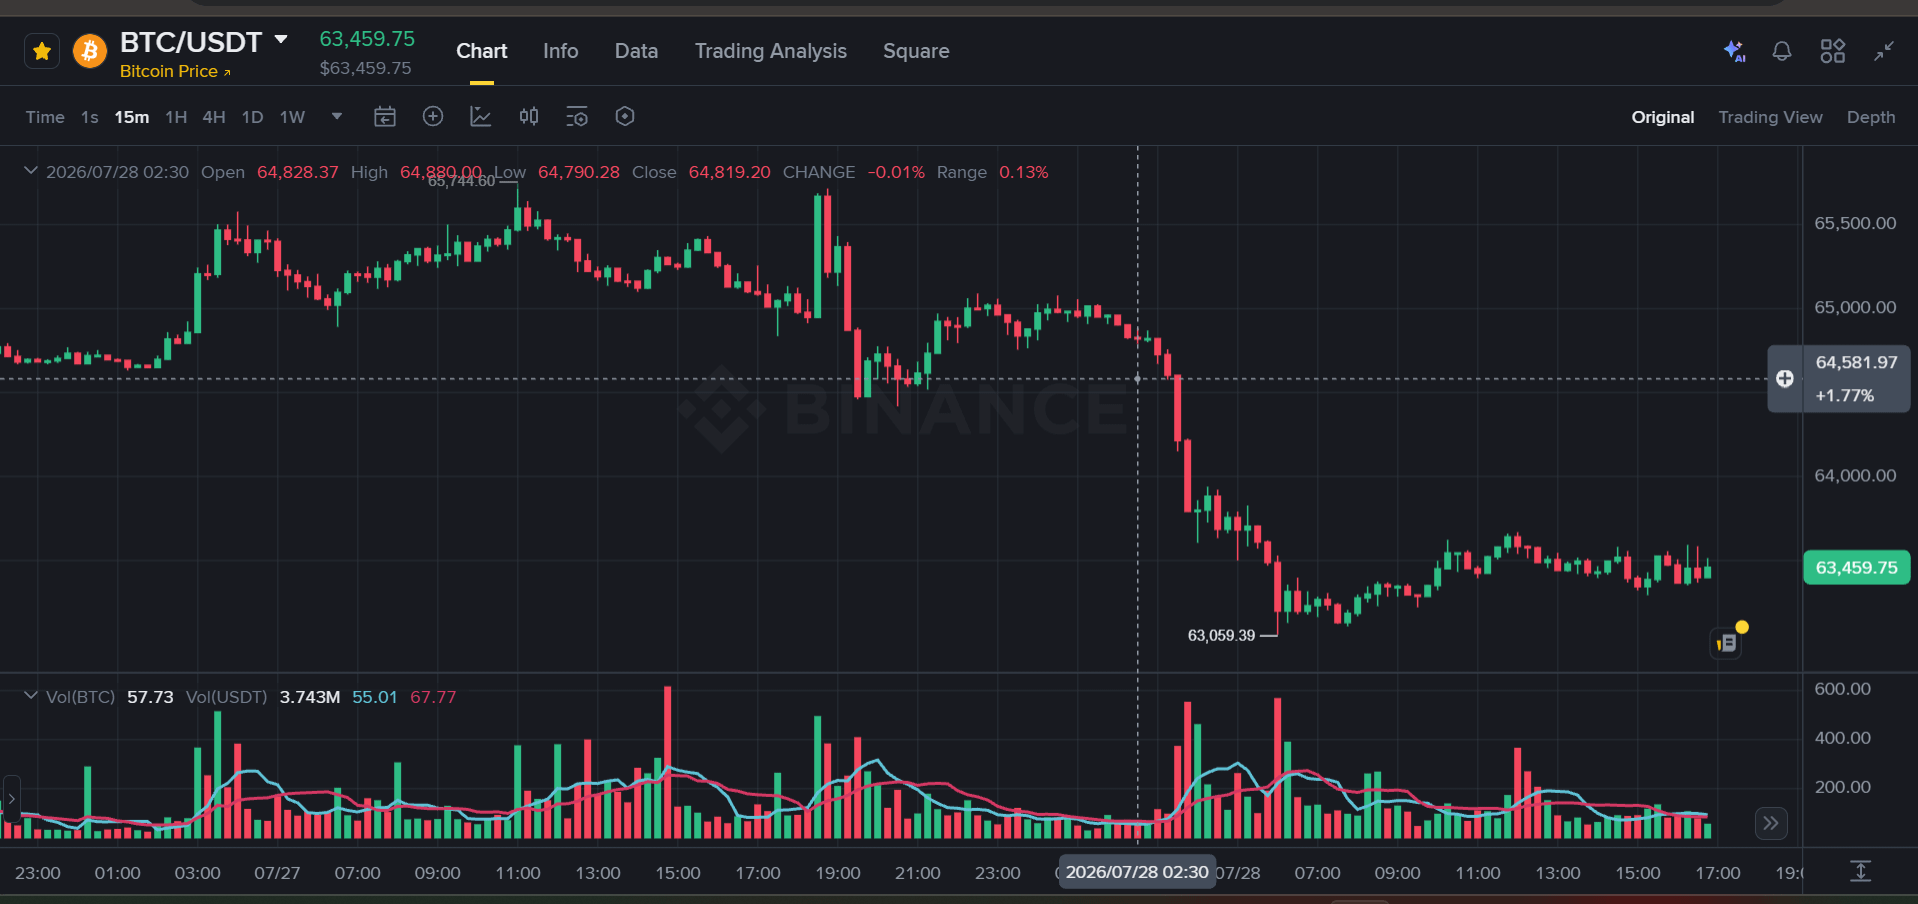Image resolution: width=1918 pixels, height=904 pixels.
Task: Click the 63,059.39 low price marker
Action: click(x=1221, y=635)
